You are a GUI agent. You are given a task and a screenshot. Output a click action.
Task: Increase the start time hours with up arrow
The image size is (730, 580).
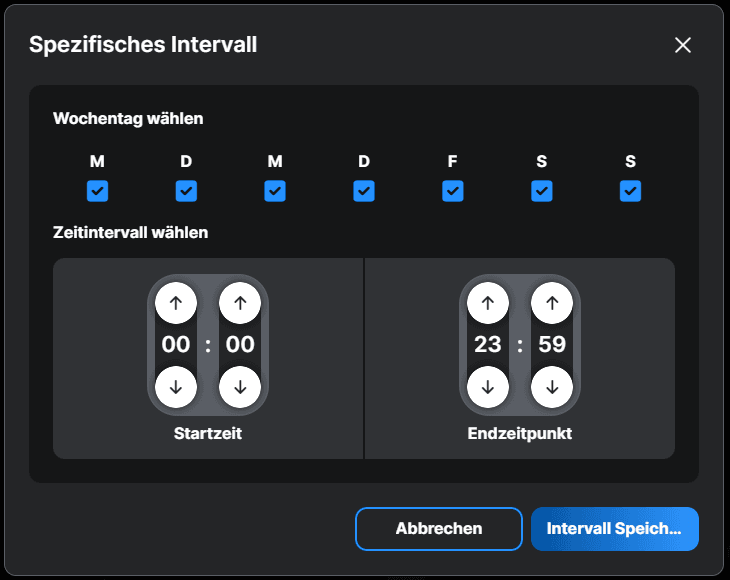pyautogui.click(x=176, y=304)
